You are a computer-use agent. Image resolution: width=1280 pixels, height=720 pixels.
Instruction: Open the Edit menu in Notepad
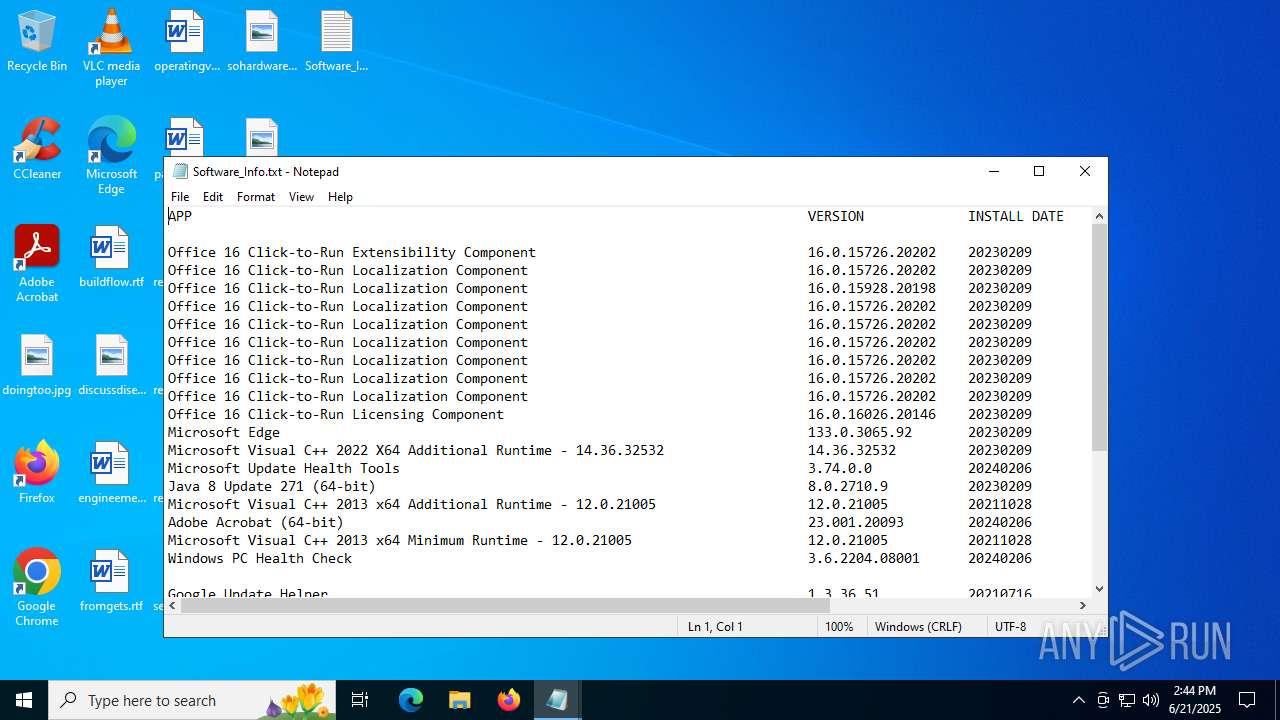213,197
